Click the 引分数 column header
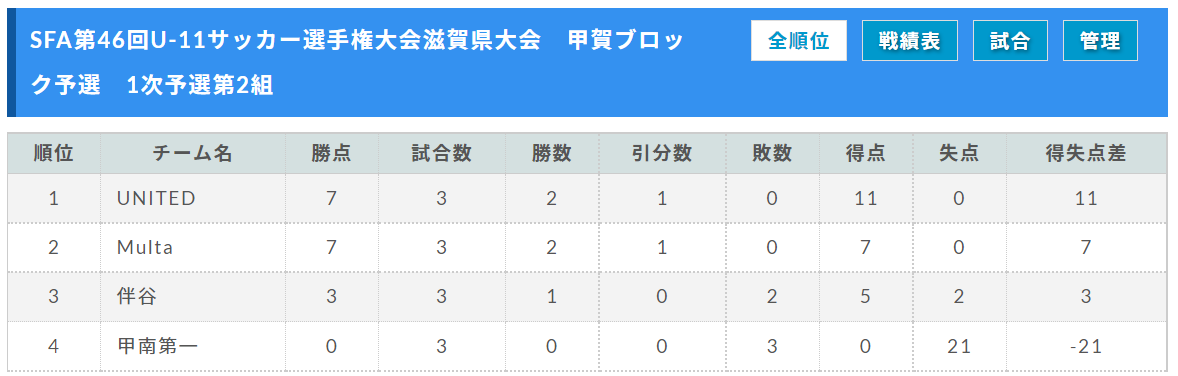The width and height of the screenshot is (1178, 376). pos(662,154)
